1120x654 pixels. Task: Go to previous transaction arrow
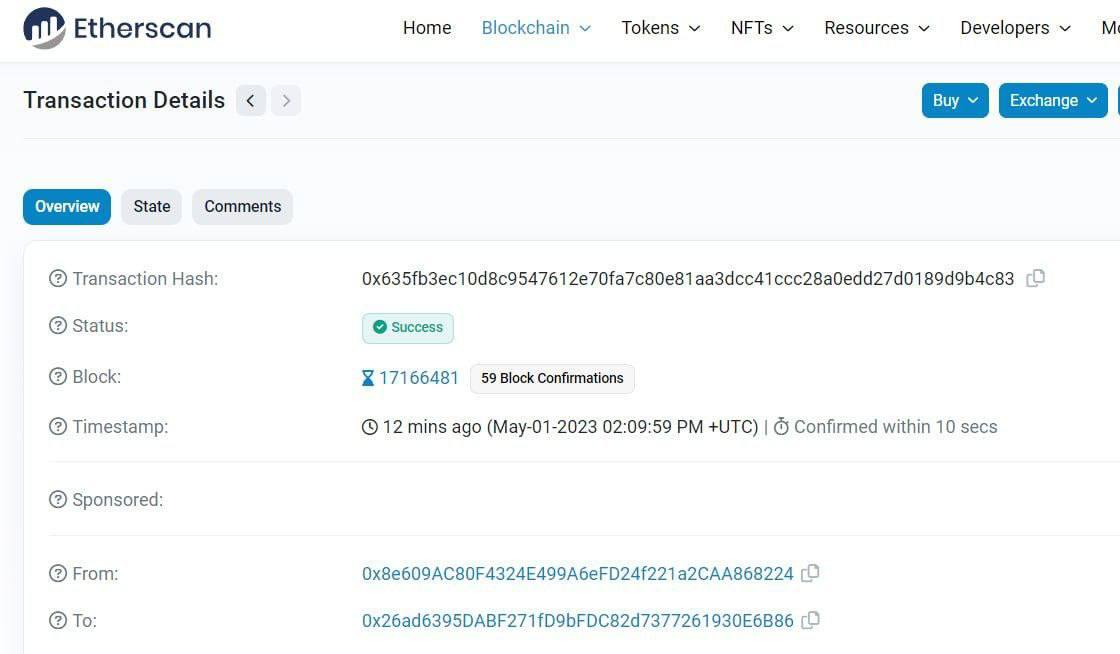[x=251, y=100]
